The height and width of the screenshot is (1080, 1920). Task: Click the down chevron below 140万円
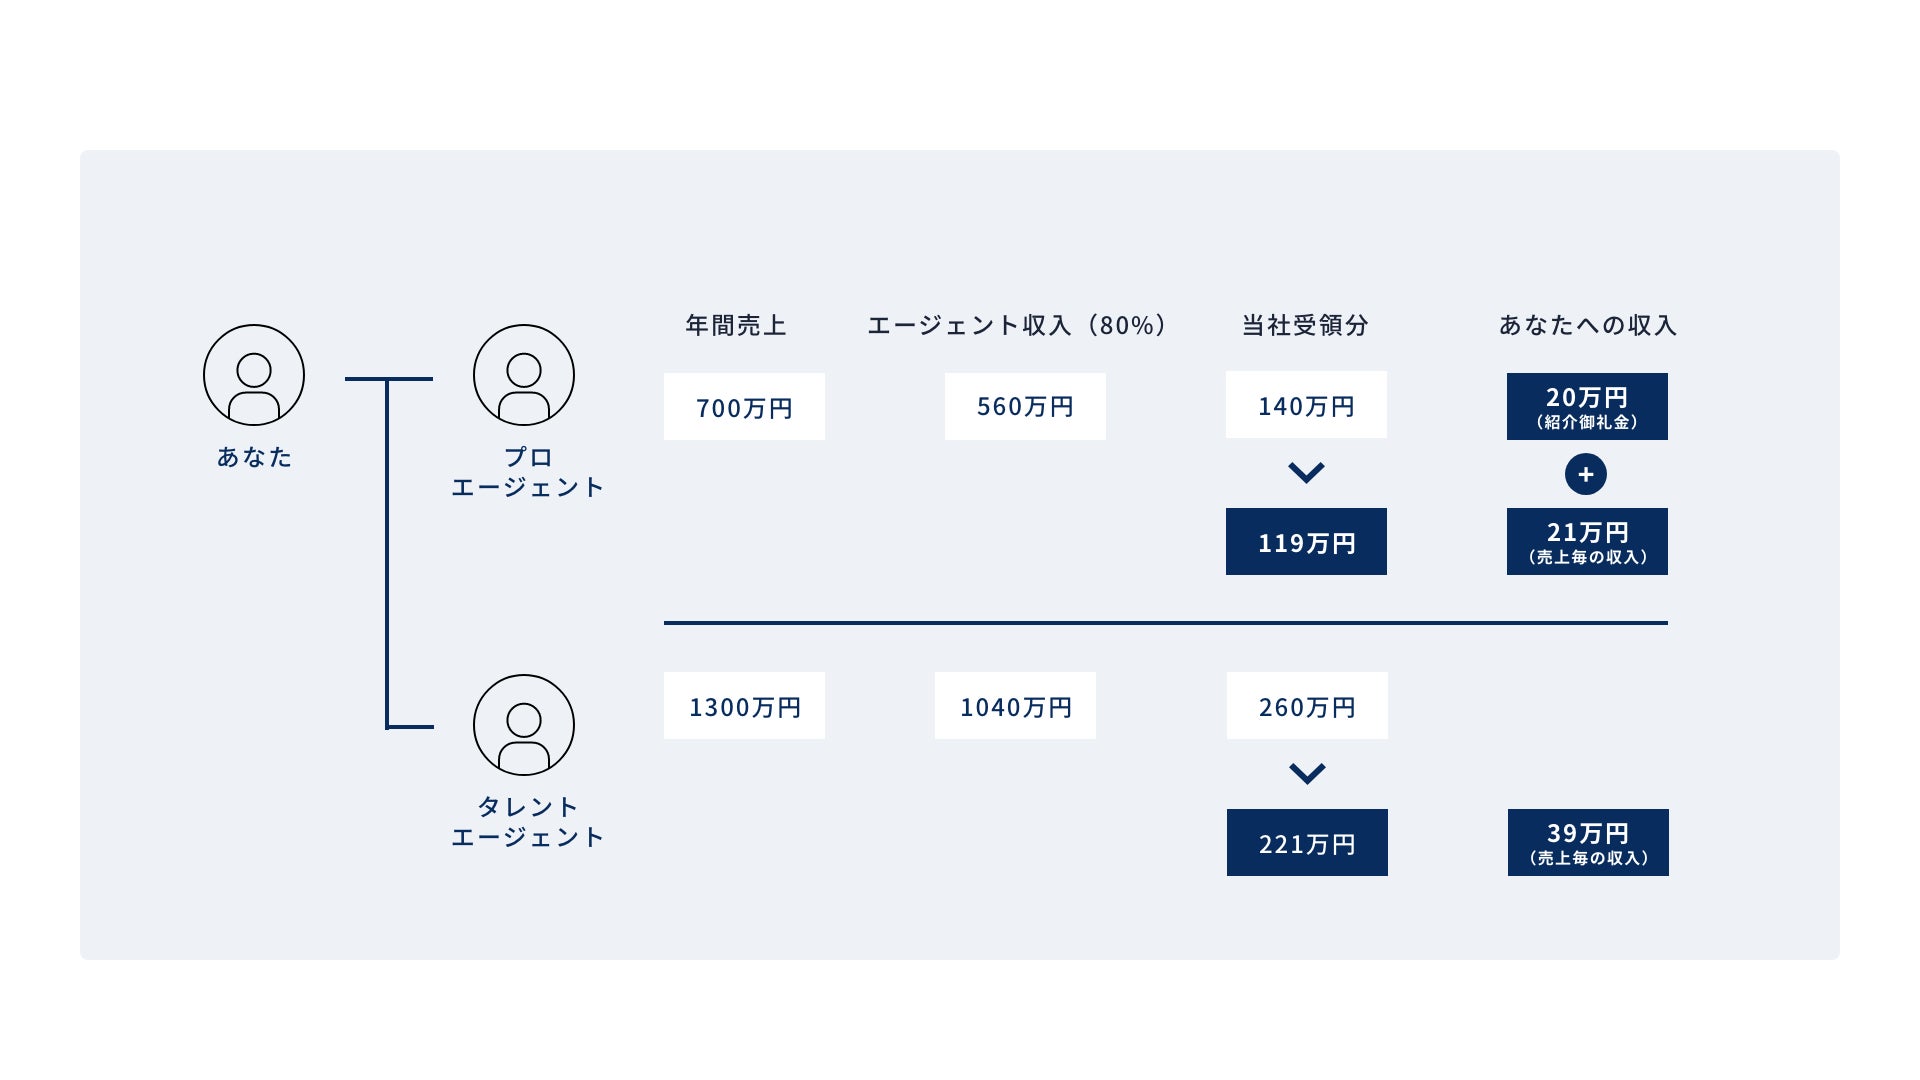tap(1306, 472)
